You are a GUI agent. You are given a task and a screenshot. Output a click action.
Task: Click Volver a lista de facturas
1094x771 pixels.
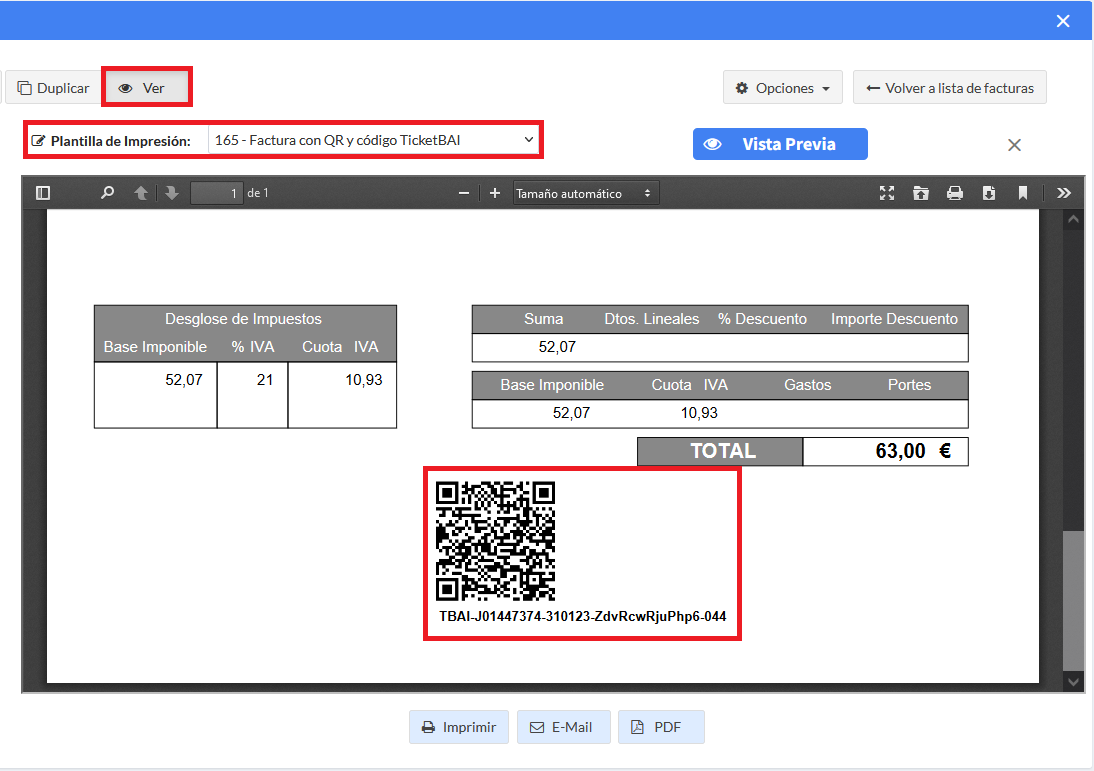[x=950, y=88]
